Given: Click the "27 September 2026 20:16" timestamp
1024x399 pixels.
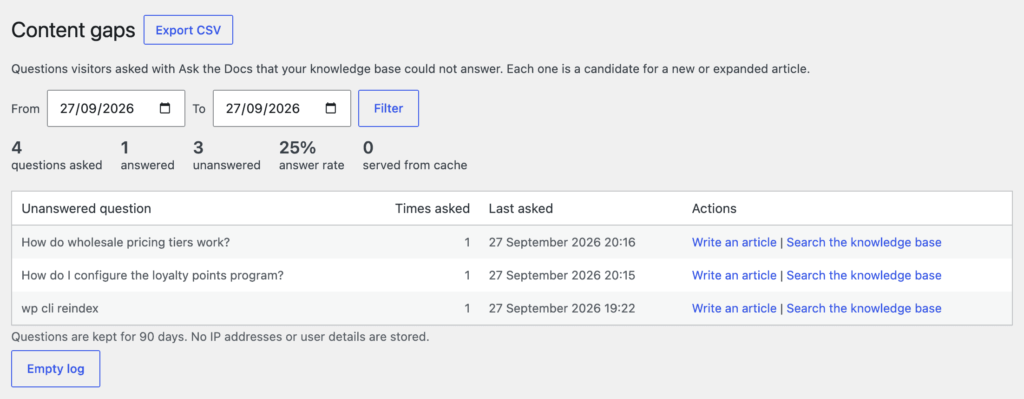Looking at the screenshot, I should click(562, 242).
